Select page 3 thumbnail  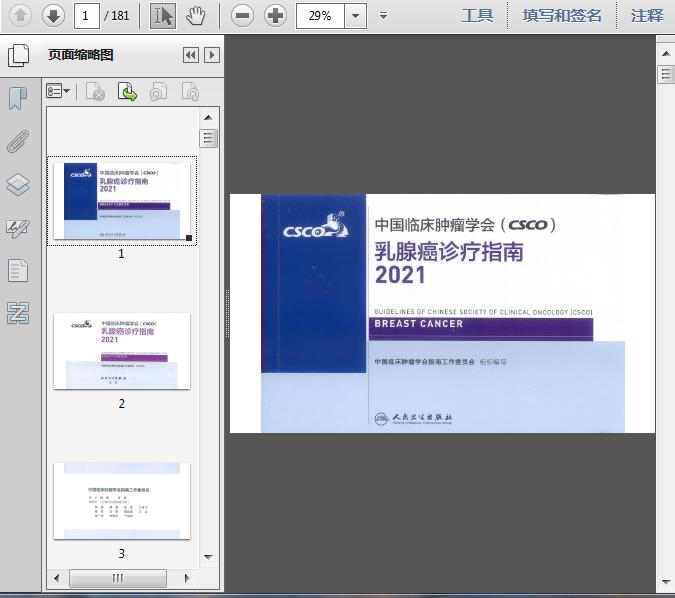click(x=122, y=501)
